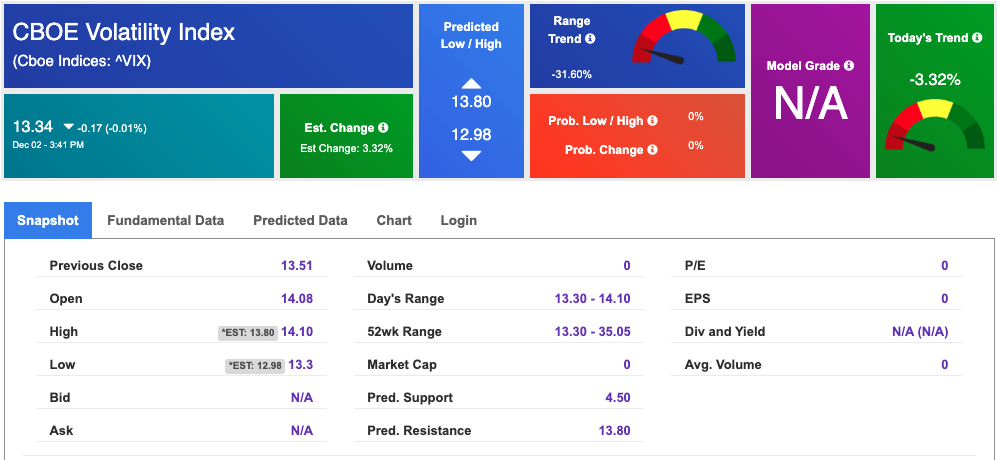Click the Range Trend info icon
The image size is (998, 460).
tap(590, 39)
